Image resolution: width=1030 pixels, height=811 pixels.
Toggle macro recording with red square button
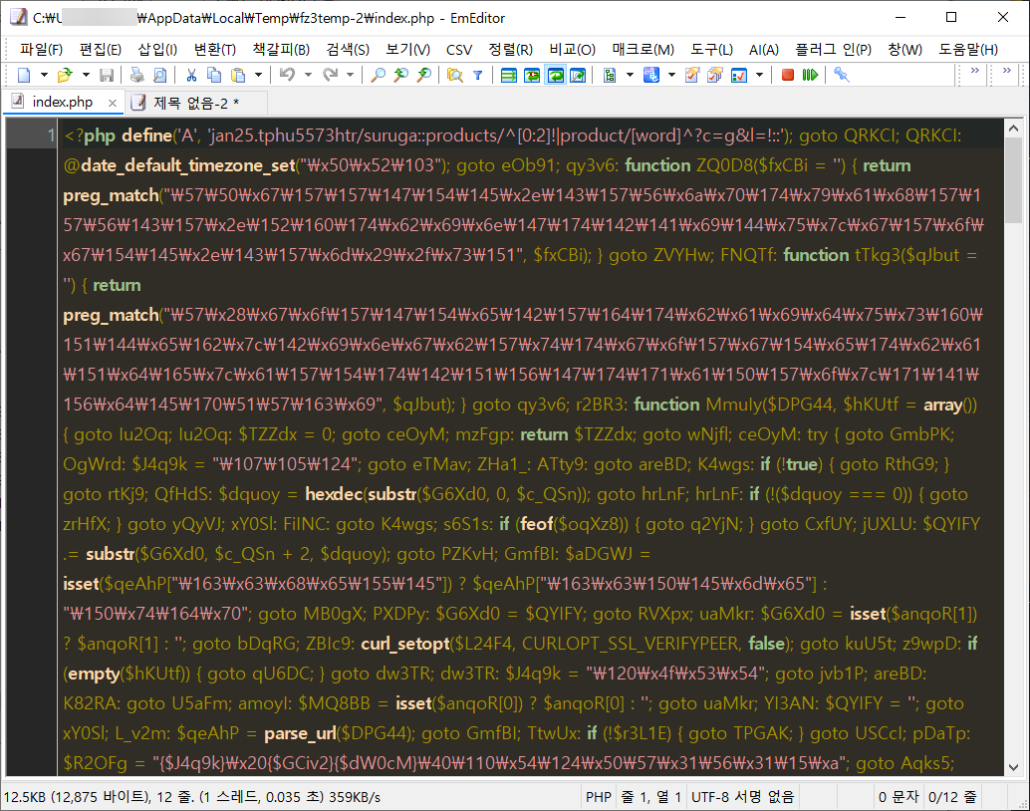pos(788,75)
